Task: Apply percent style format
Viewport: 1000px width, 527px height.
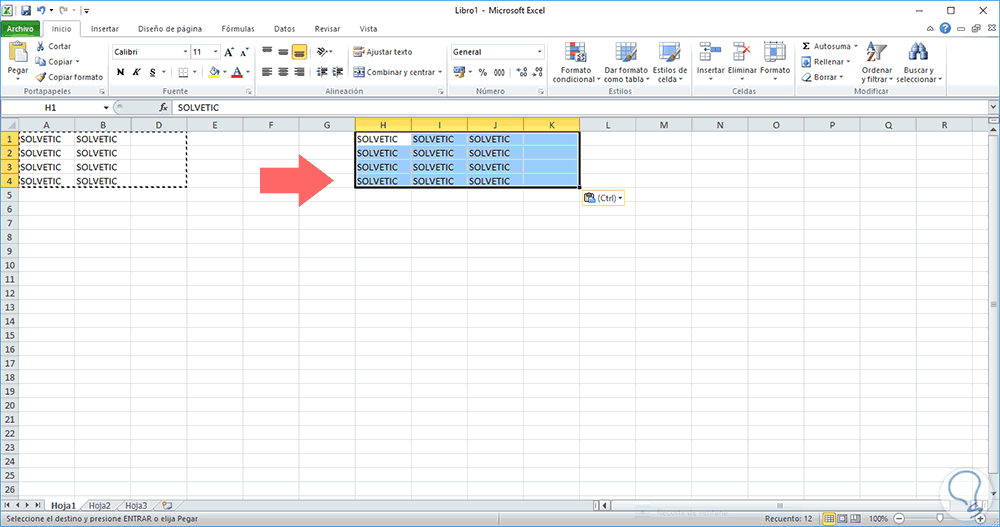Action: point(483,72)
